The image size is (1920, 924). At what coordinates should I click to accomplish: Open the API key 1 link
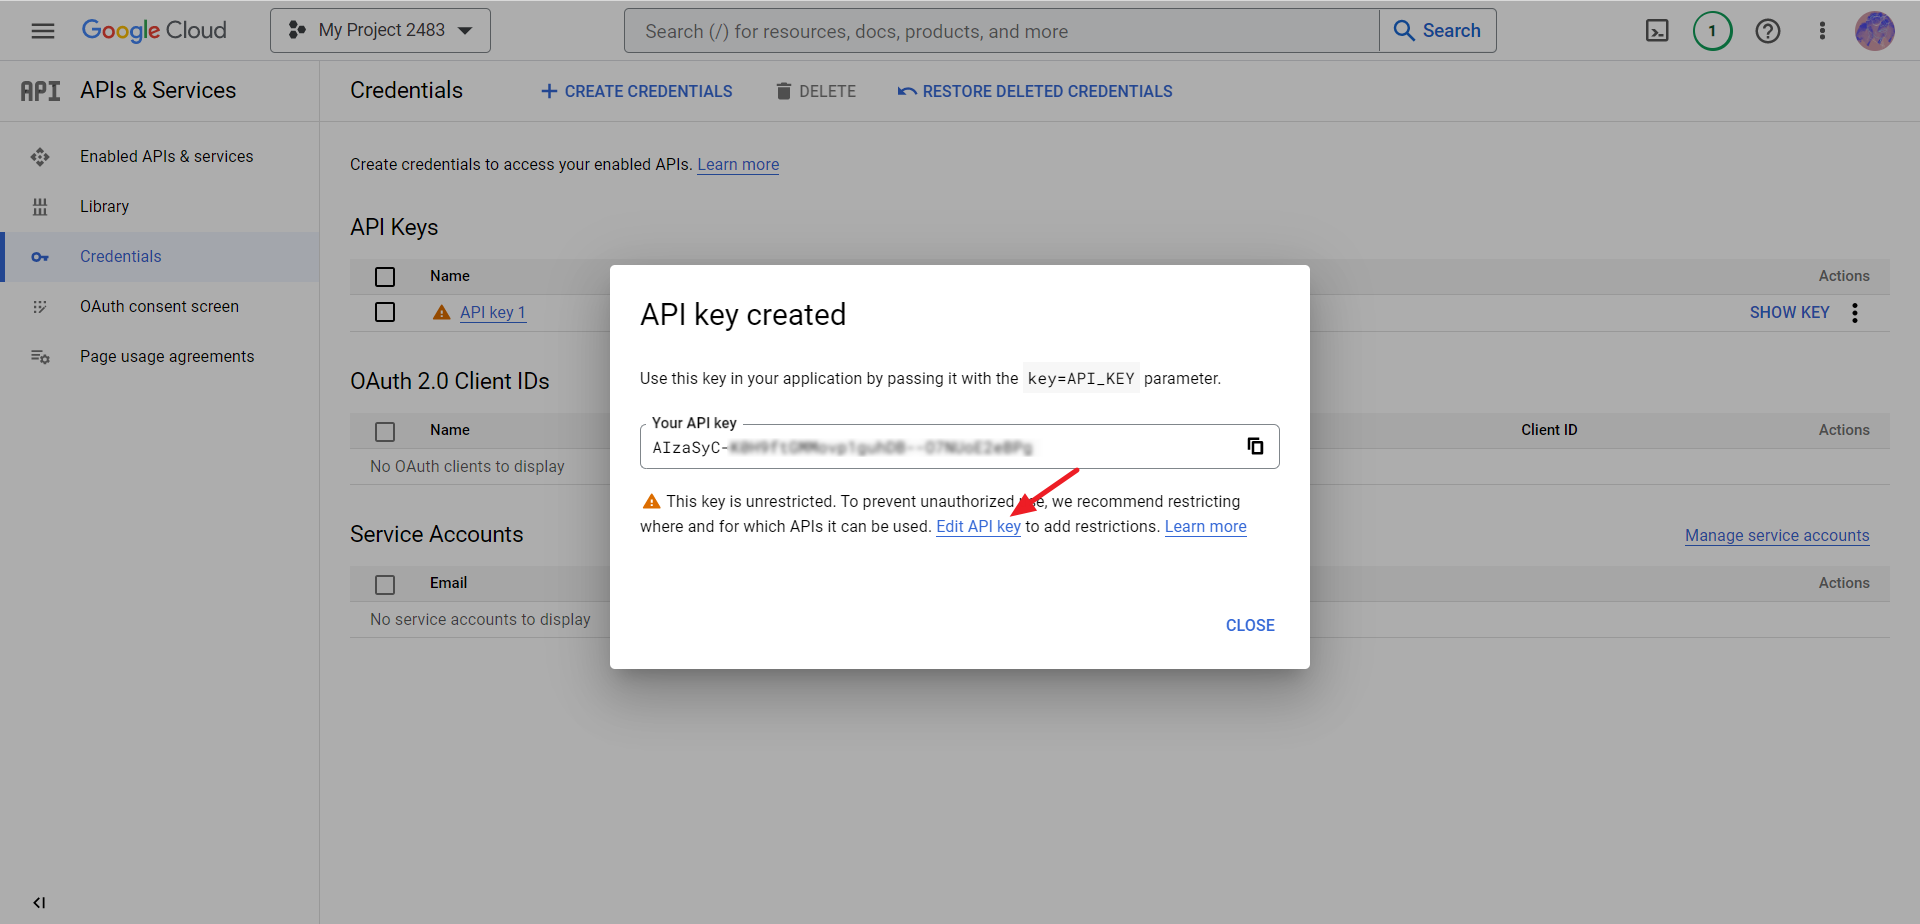point(493,313)
